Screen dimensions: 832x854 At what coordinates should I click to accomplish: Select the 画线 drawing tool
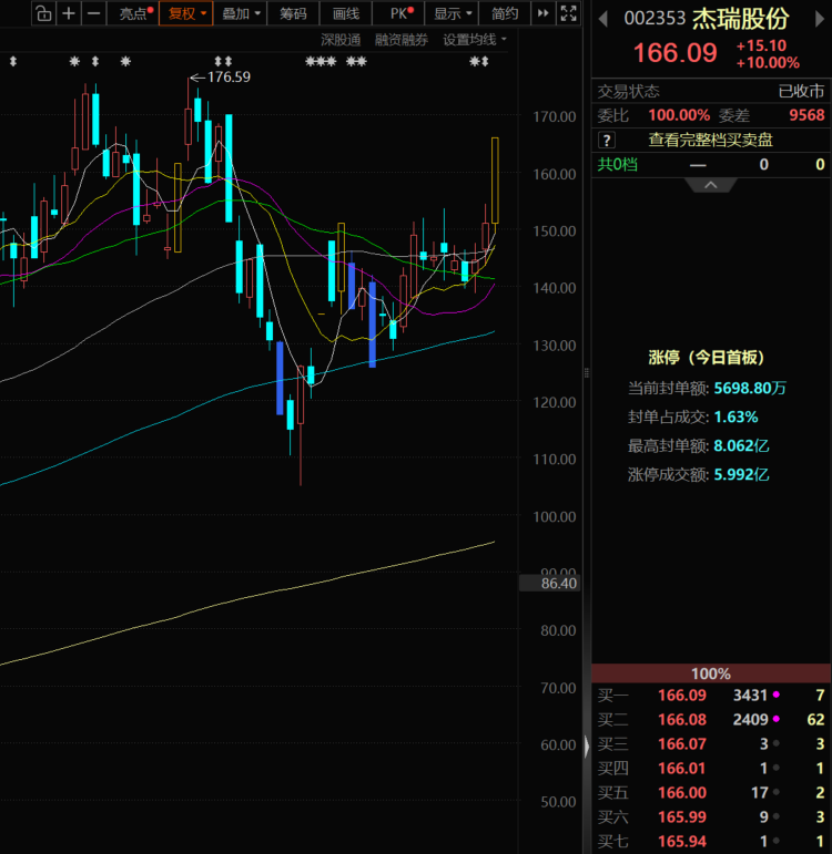346,14
